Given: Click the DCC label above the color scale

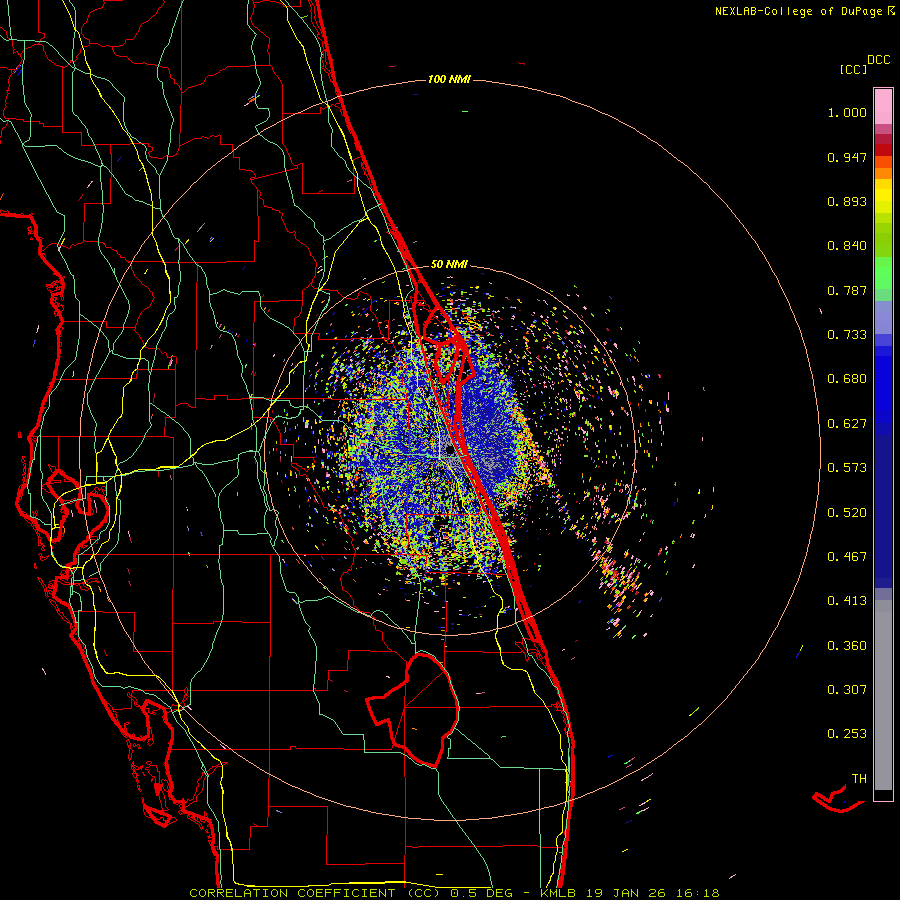Looking at the screenshot, I should pos(879,60).
